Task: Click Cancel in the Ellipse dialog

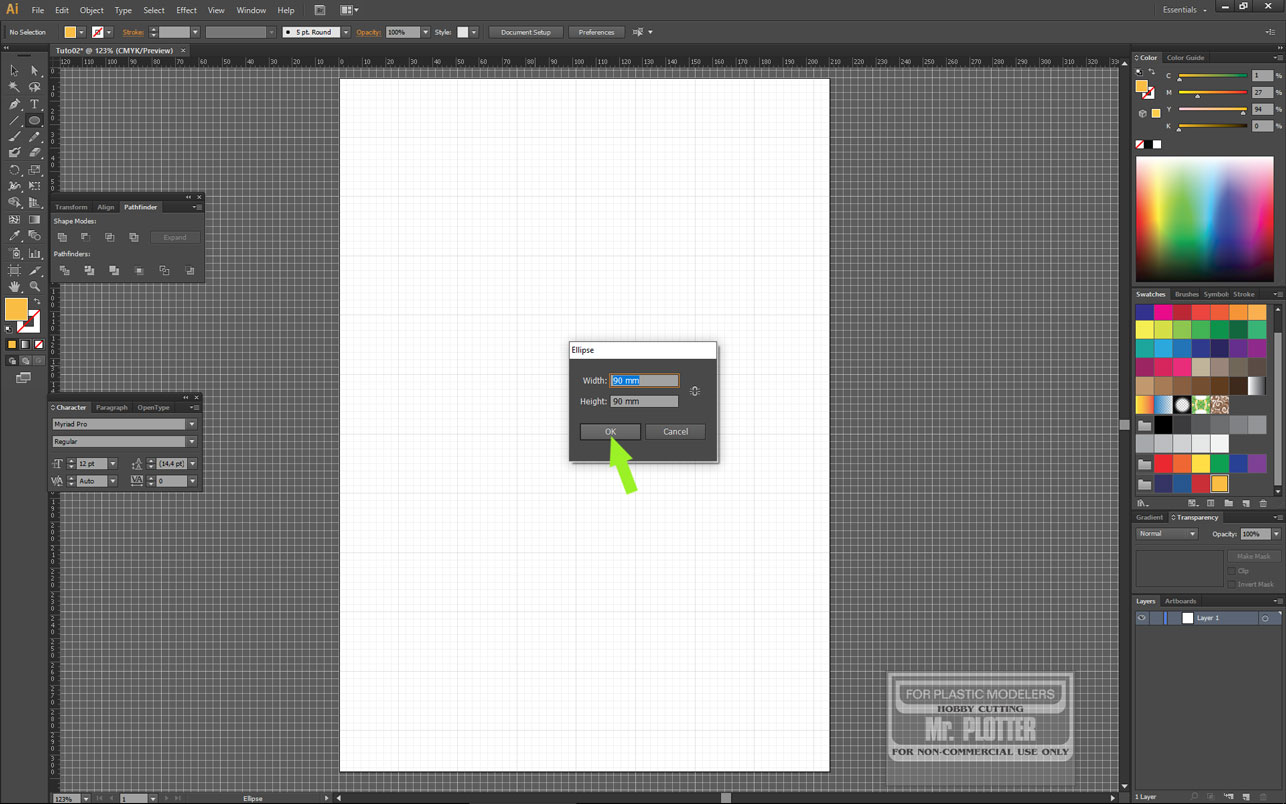Action: [x=675, y=432]
